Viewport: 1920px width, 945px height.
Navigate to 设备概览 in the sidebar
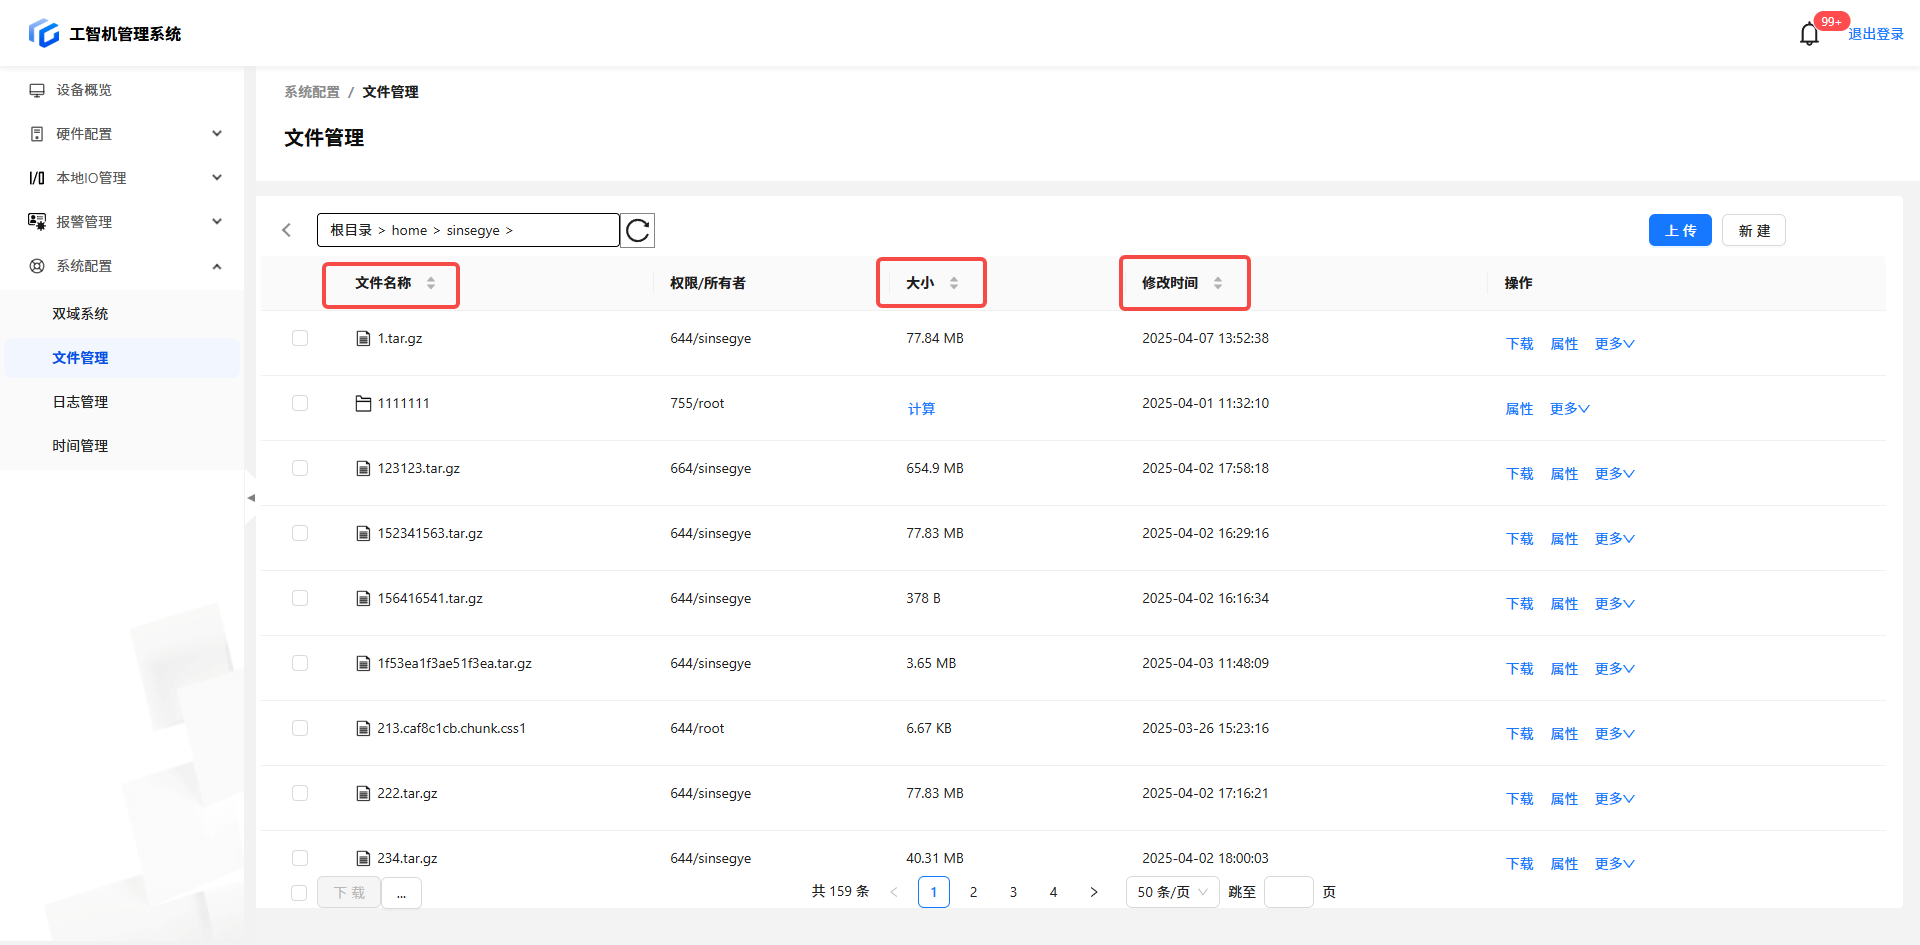(x=84, y=90)
